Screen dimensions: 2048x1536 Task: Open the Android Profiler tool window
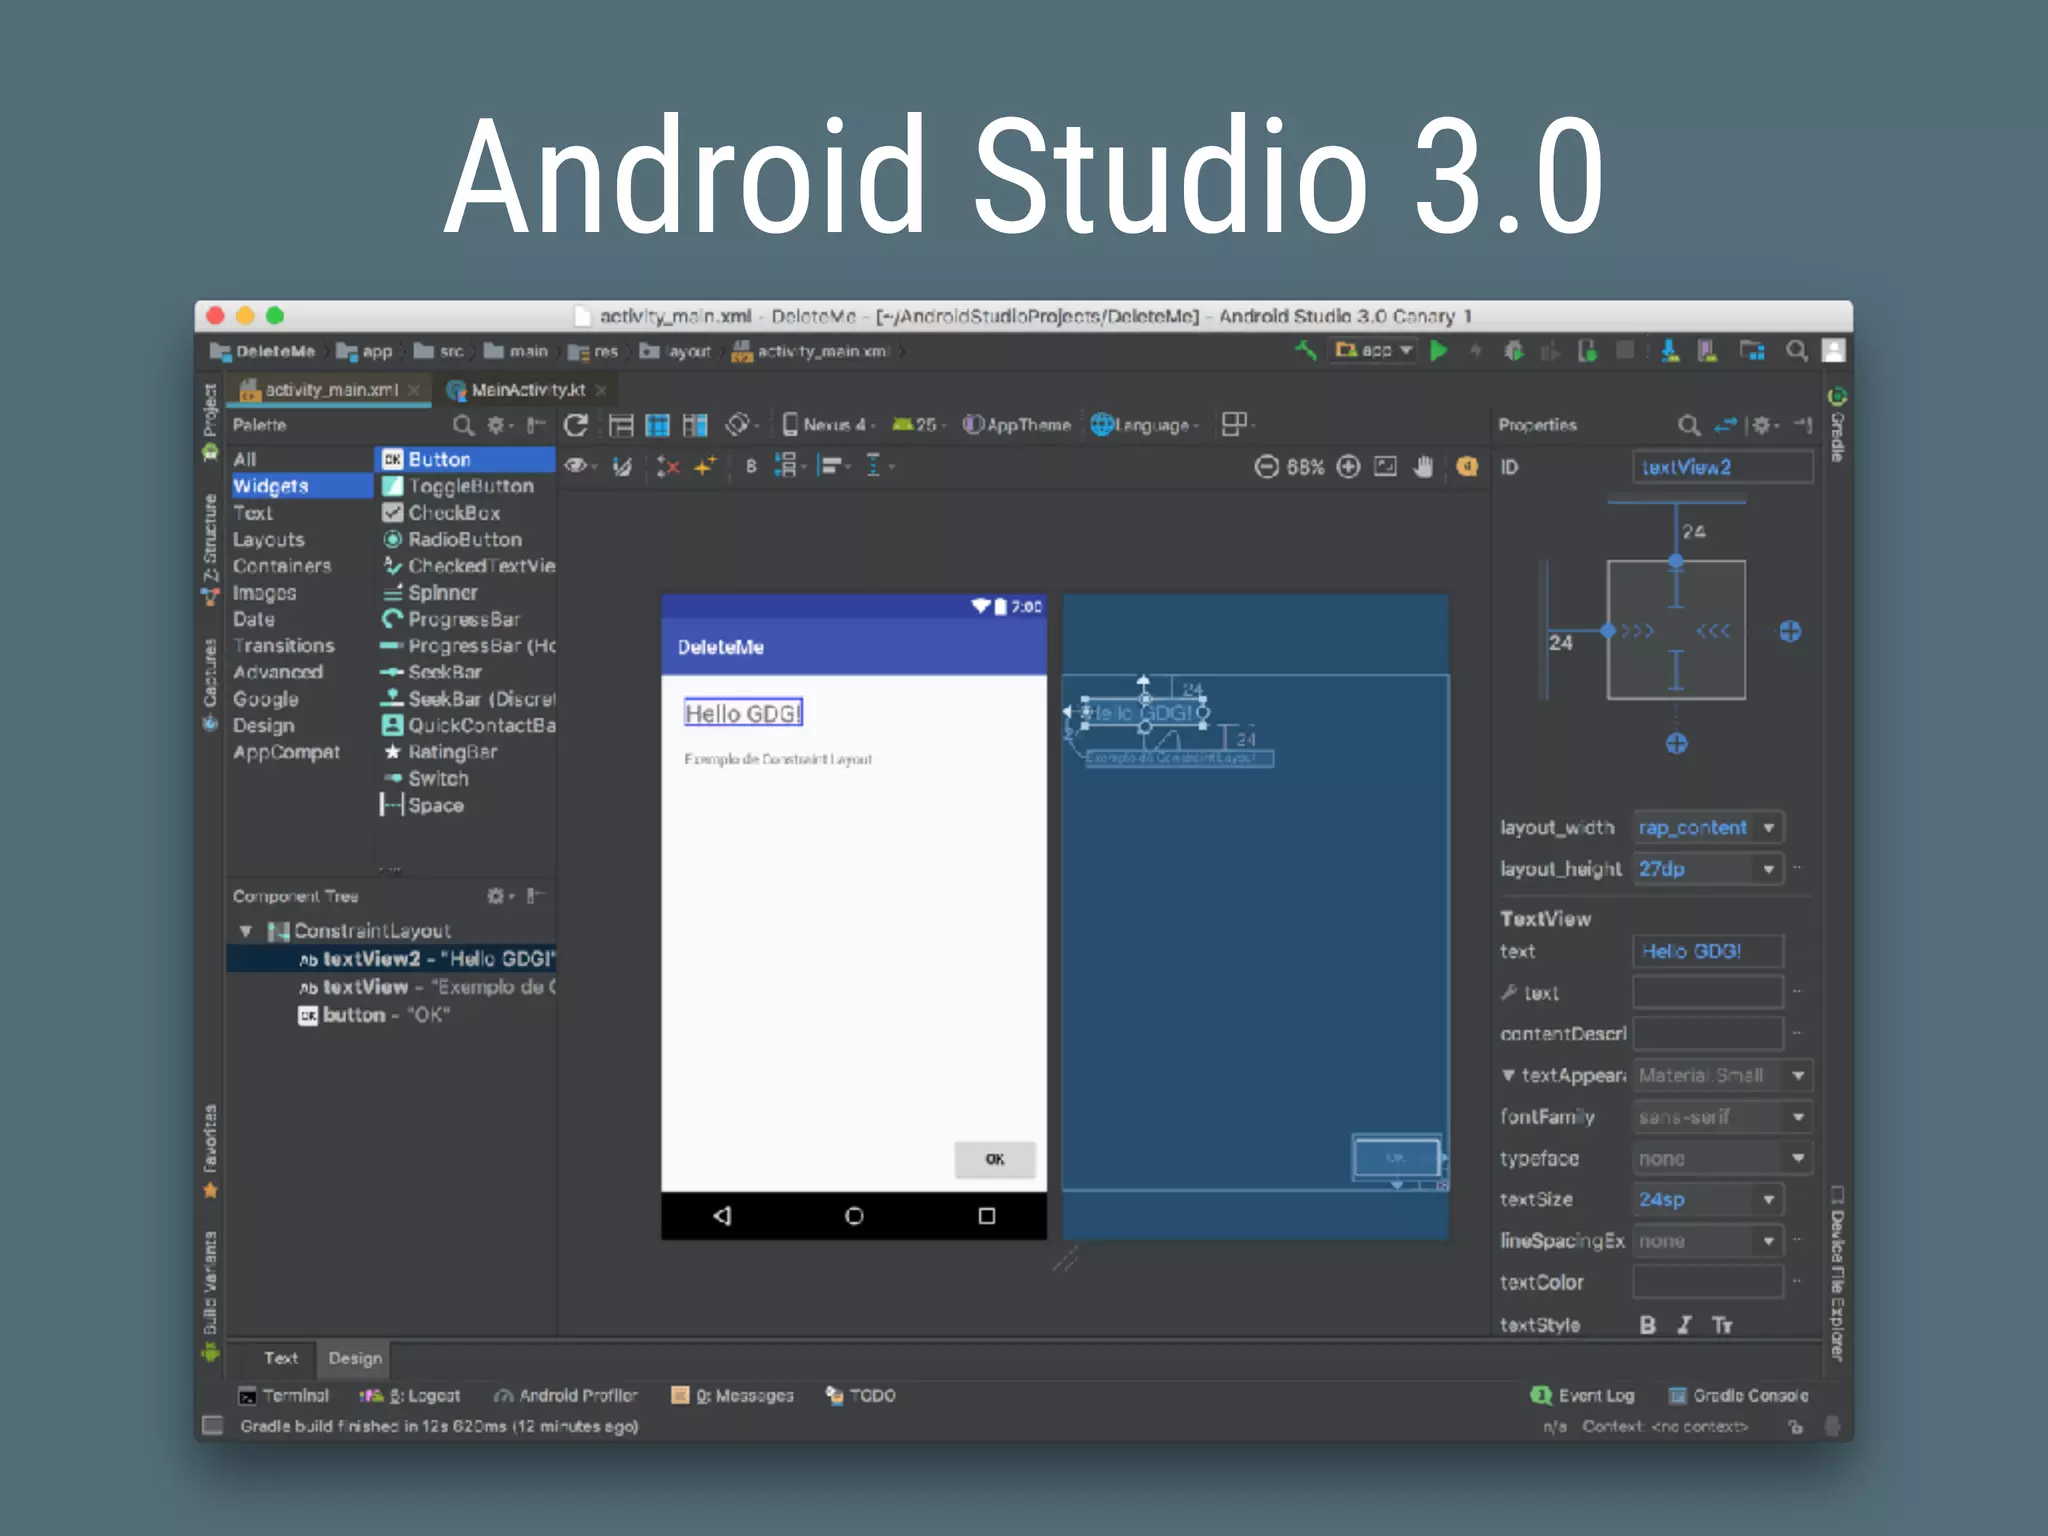566,1396
